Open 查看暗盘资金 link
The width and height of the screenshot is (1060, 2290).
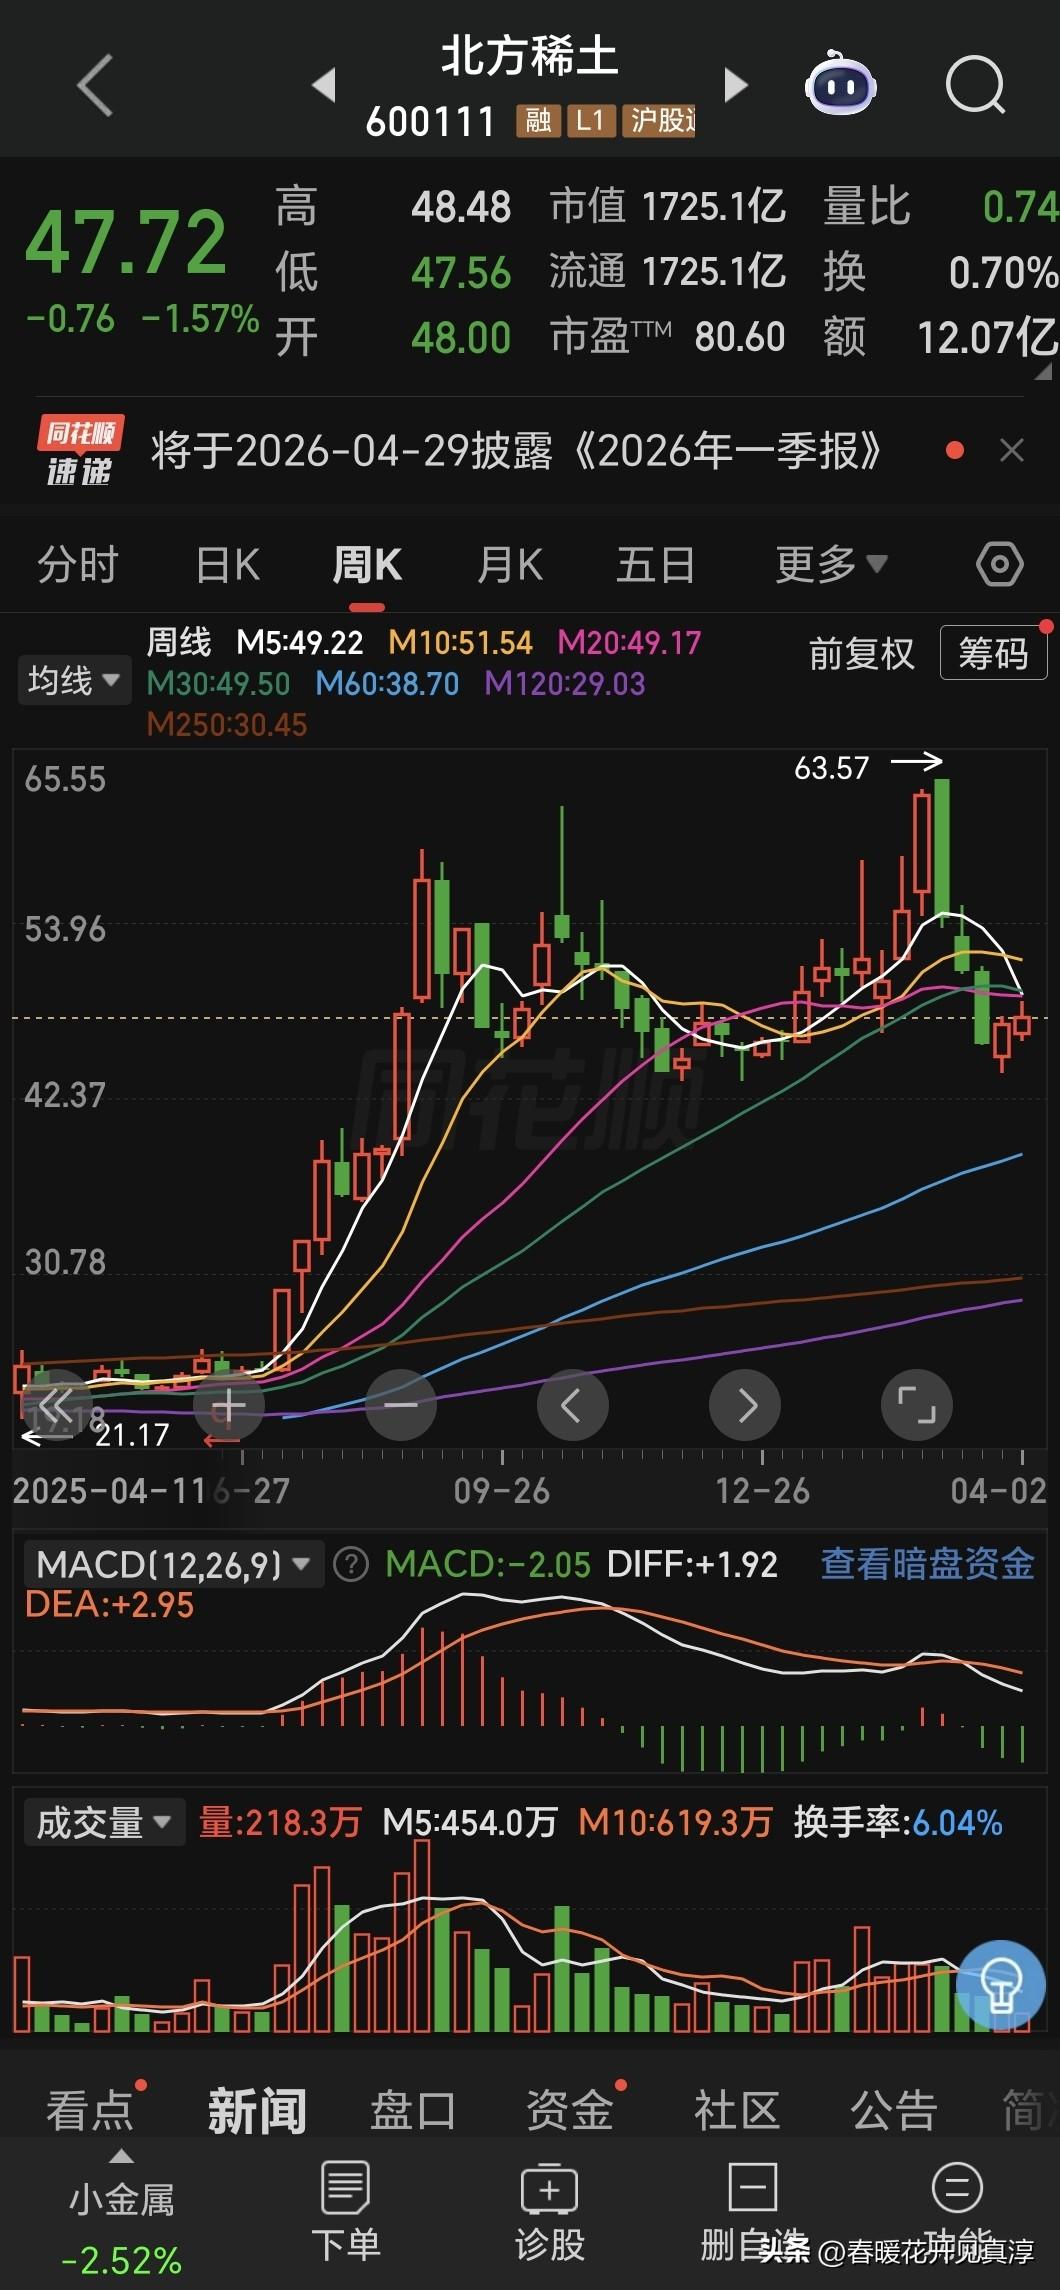(927, 1563)
